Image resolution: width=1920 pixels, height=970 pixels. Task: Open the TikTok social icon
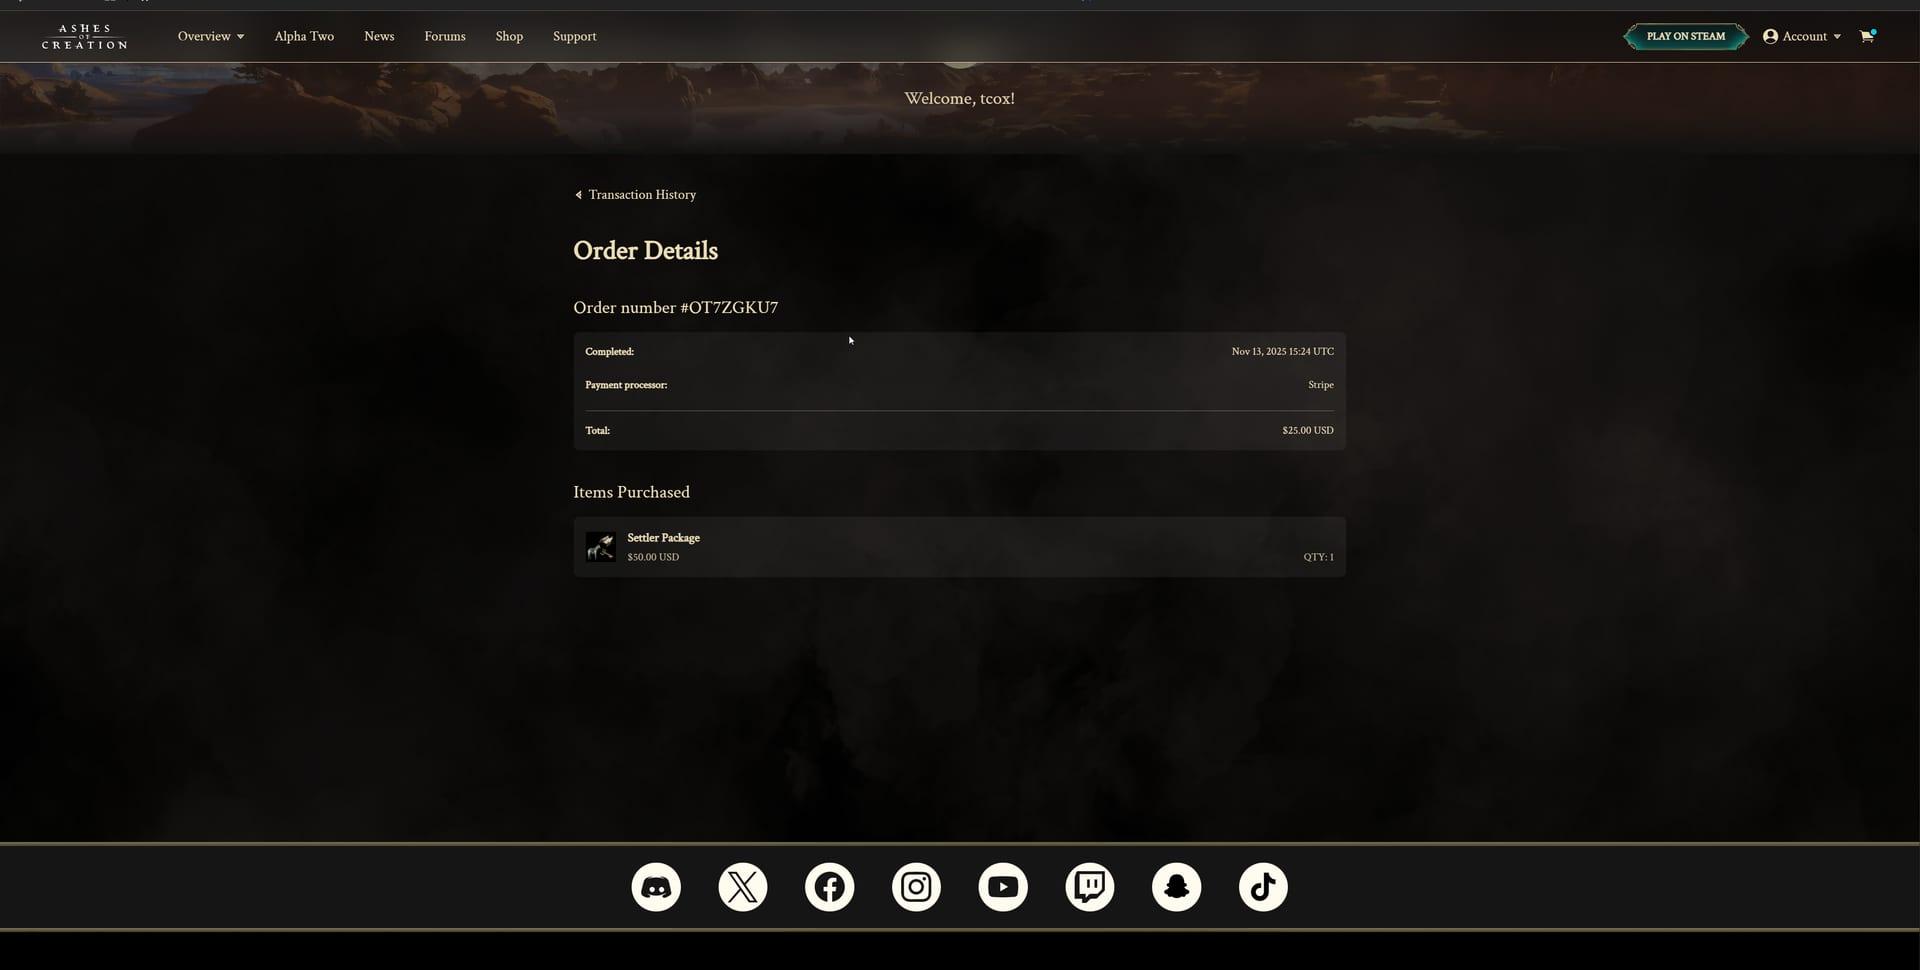1263,887
